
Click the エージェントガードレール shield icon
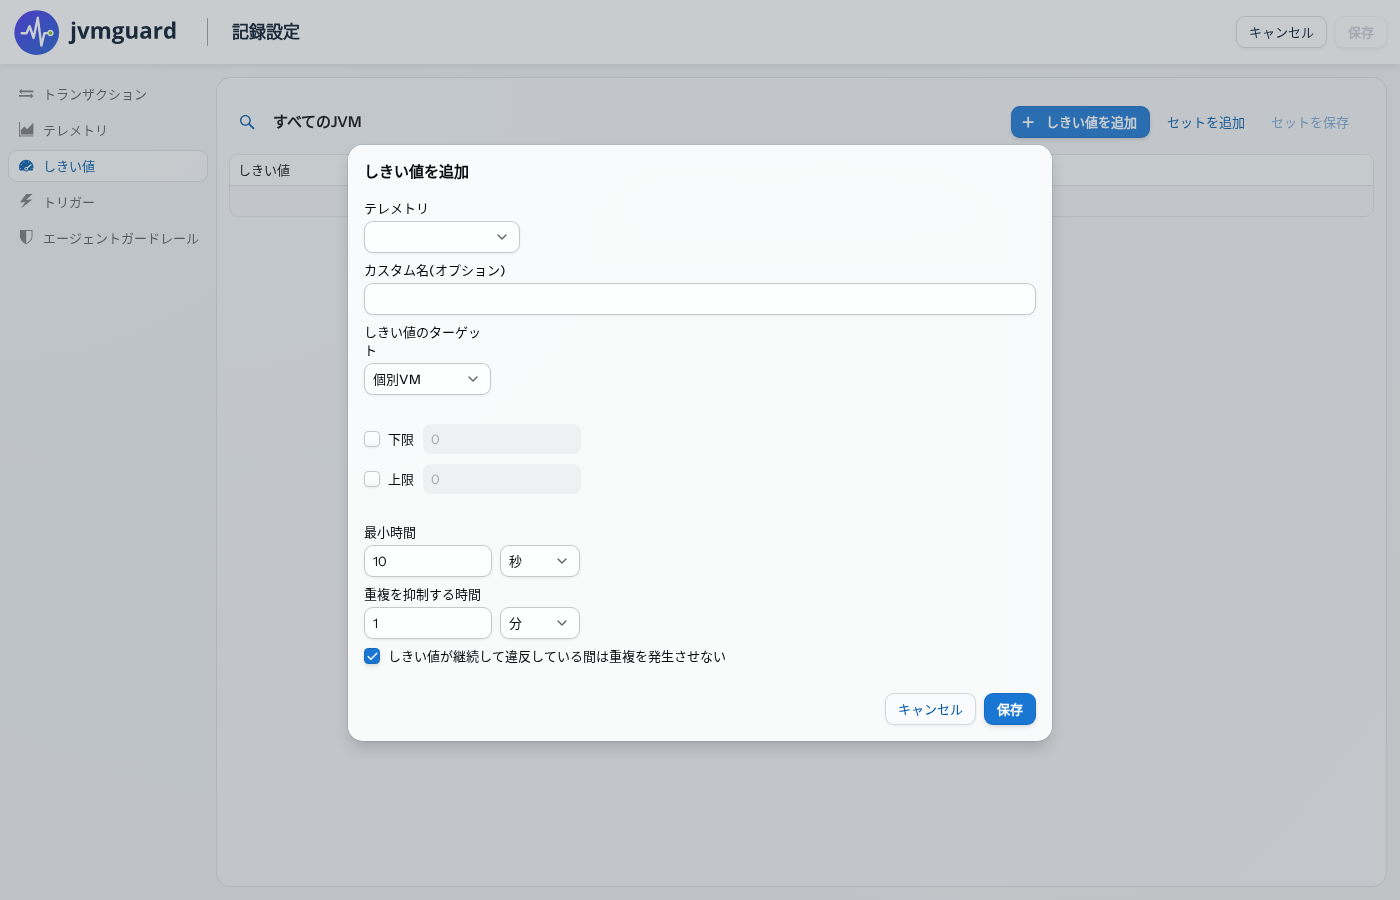coord(26,237)
